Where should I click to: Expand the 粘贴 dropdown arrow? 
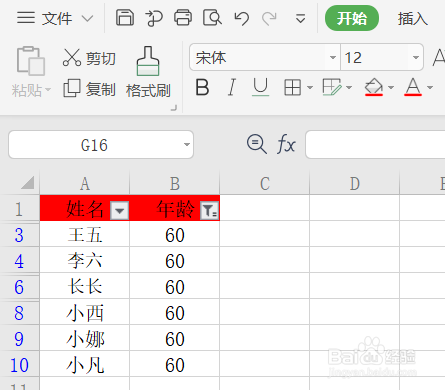(48, 89)
